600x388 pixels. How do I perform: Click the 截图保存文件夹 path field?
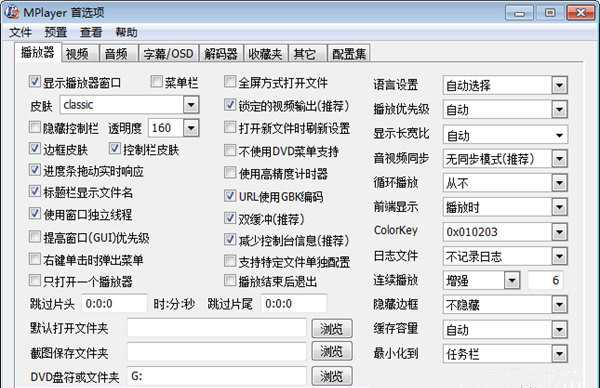pos(217,352)
